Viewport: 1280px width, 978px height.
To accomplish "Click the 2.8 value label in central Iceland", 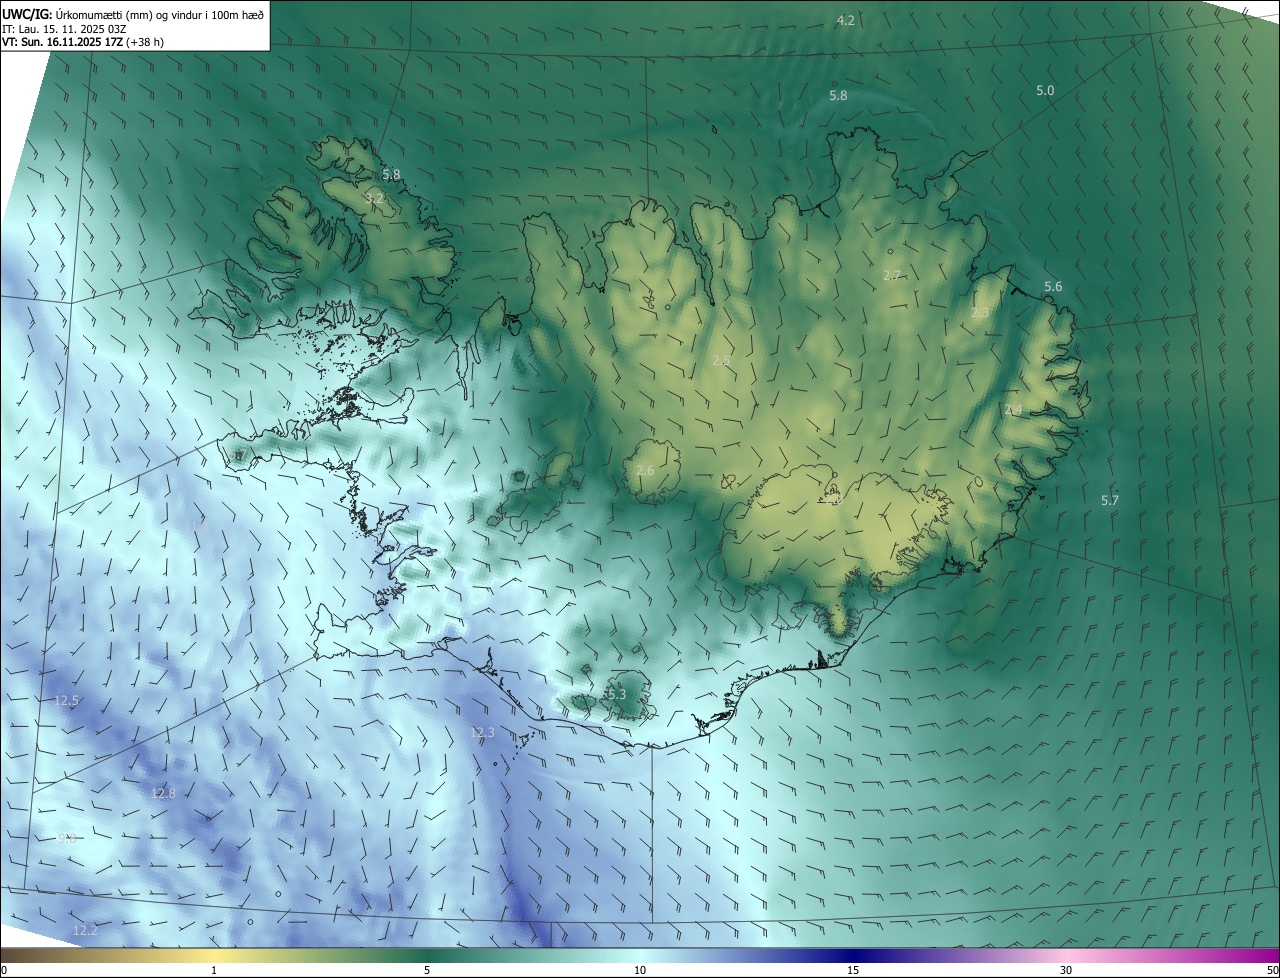I will (x=721, y=360).
